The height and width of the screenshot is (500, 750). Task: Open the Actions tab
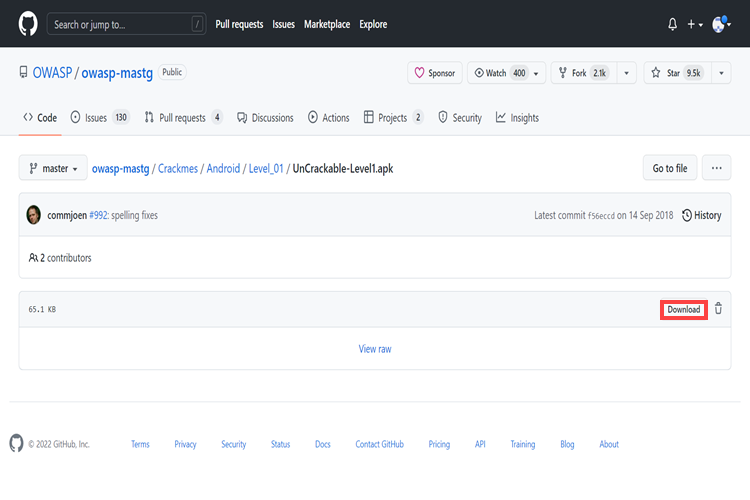(329, 117)
